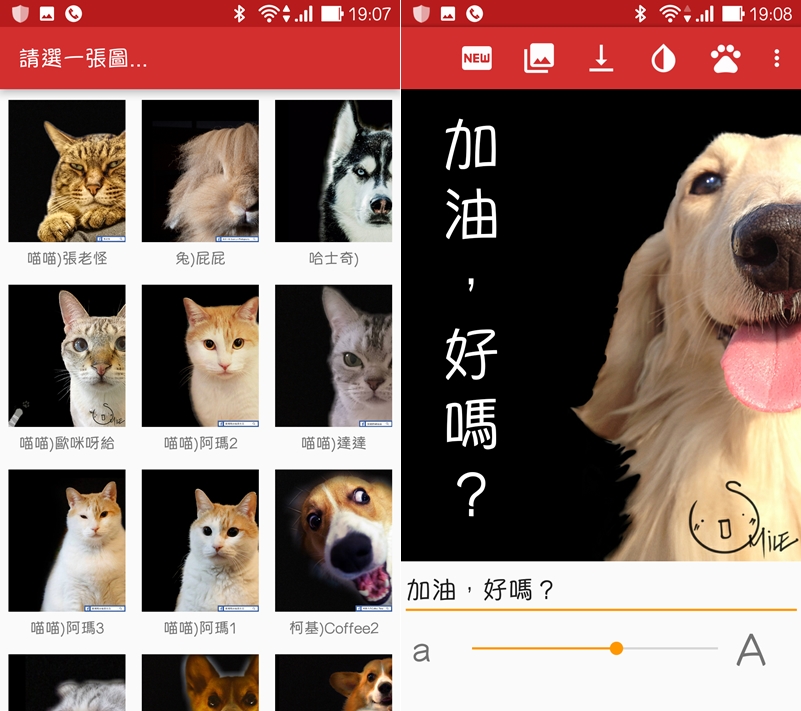The image size is (801, 711).
Task: Open the image gallery icon
Action: point(539,59)
